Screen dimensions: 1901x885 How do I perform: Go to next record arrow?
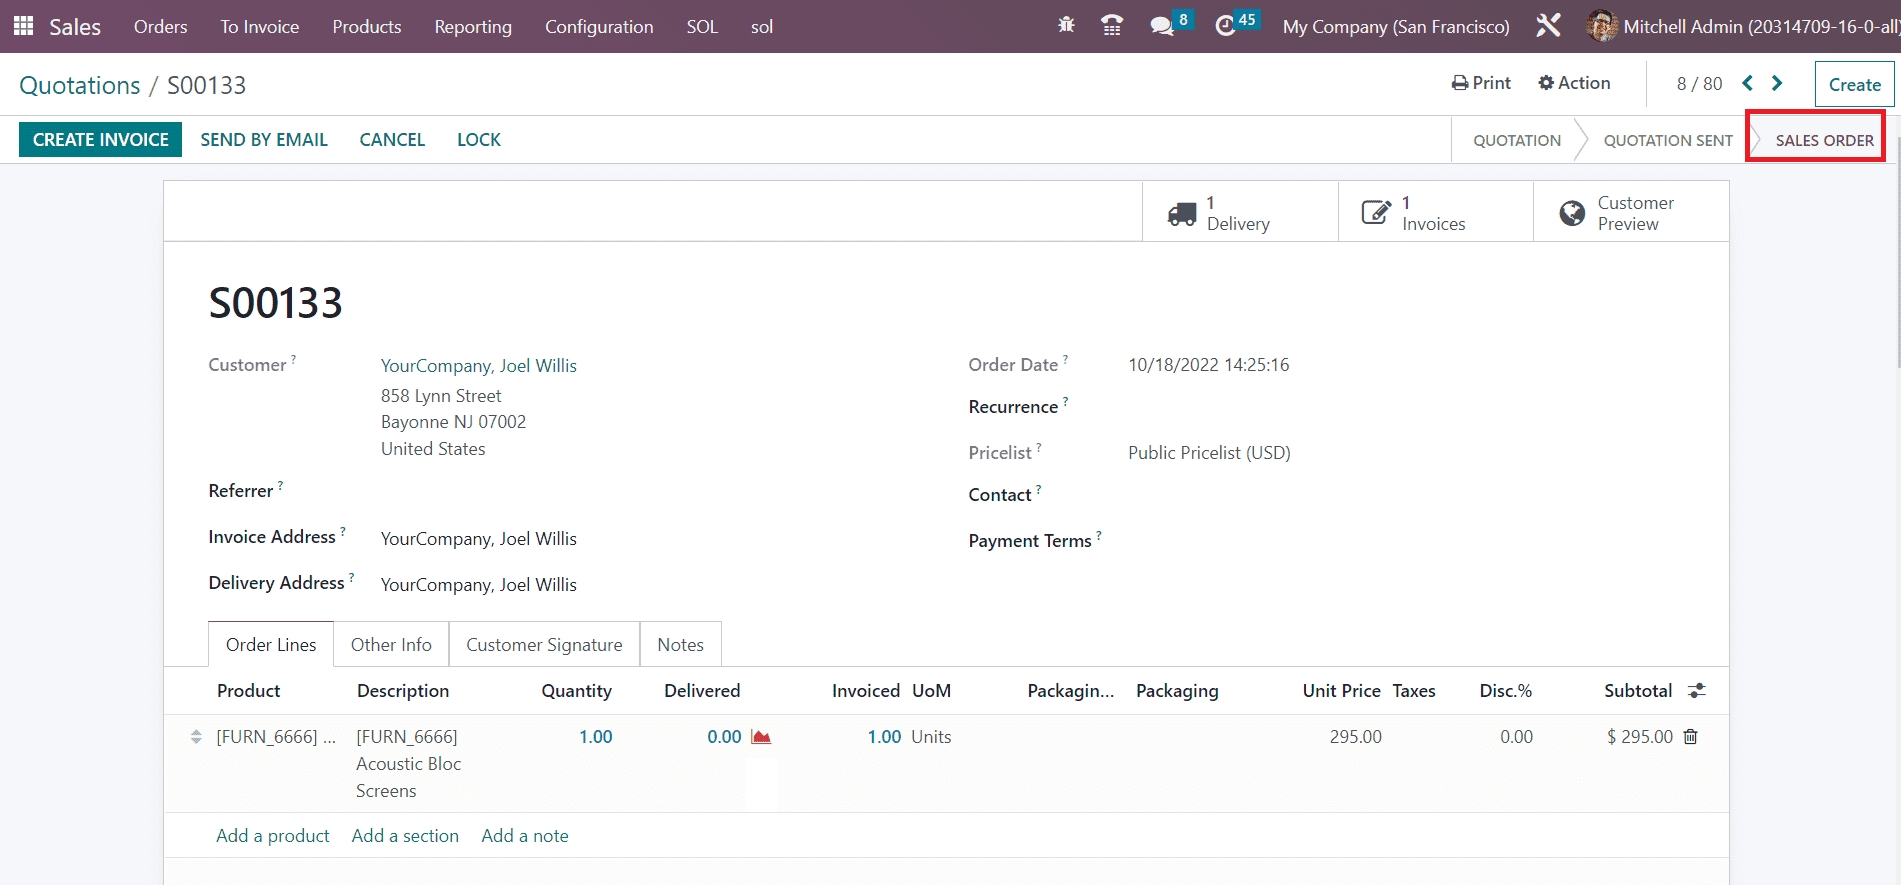(1777, 83)
